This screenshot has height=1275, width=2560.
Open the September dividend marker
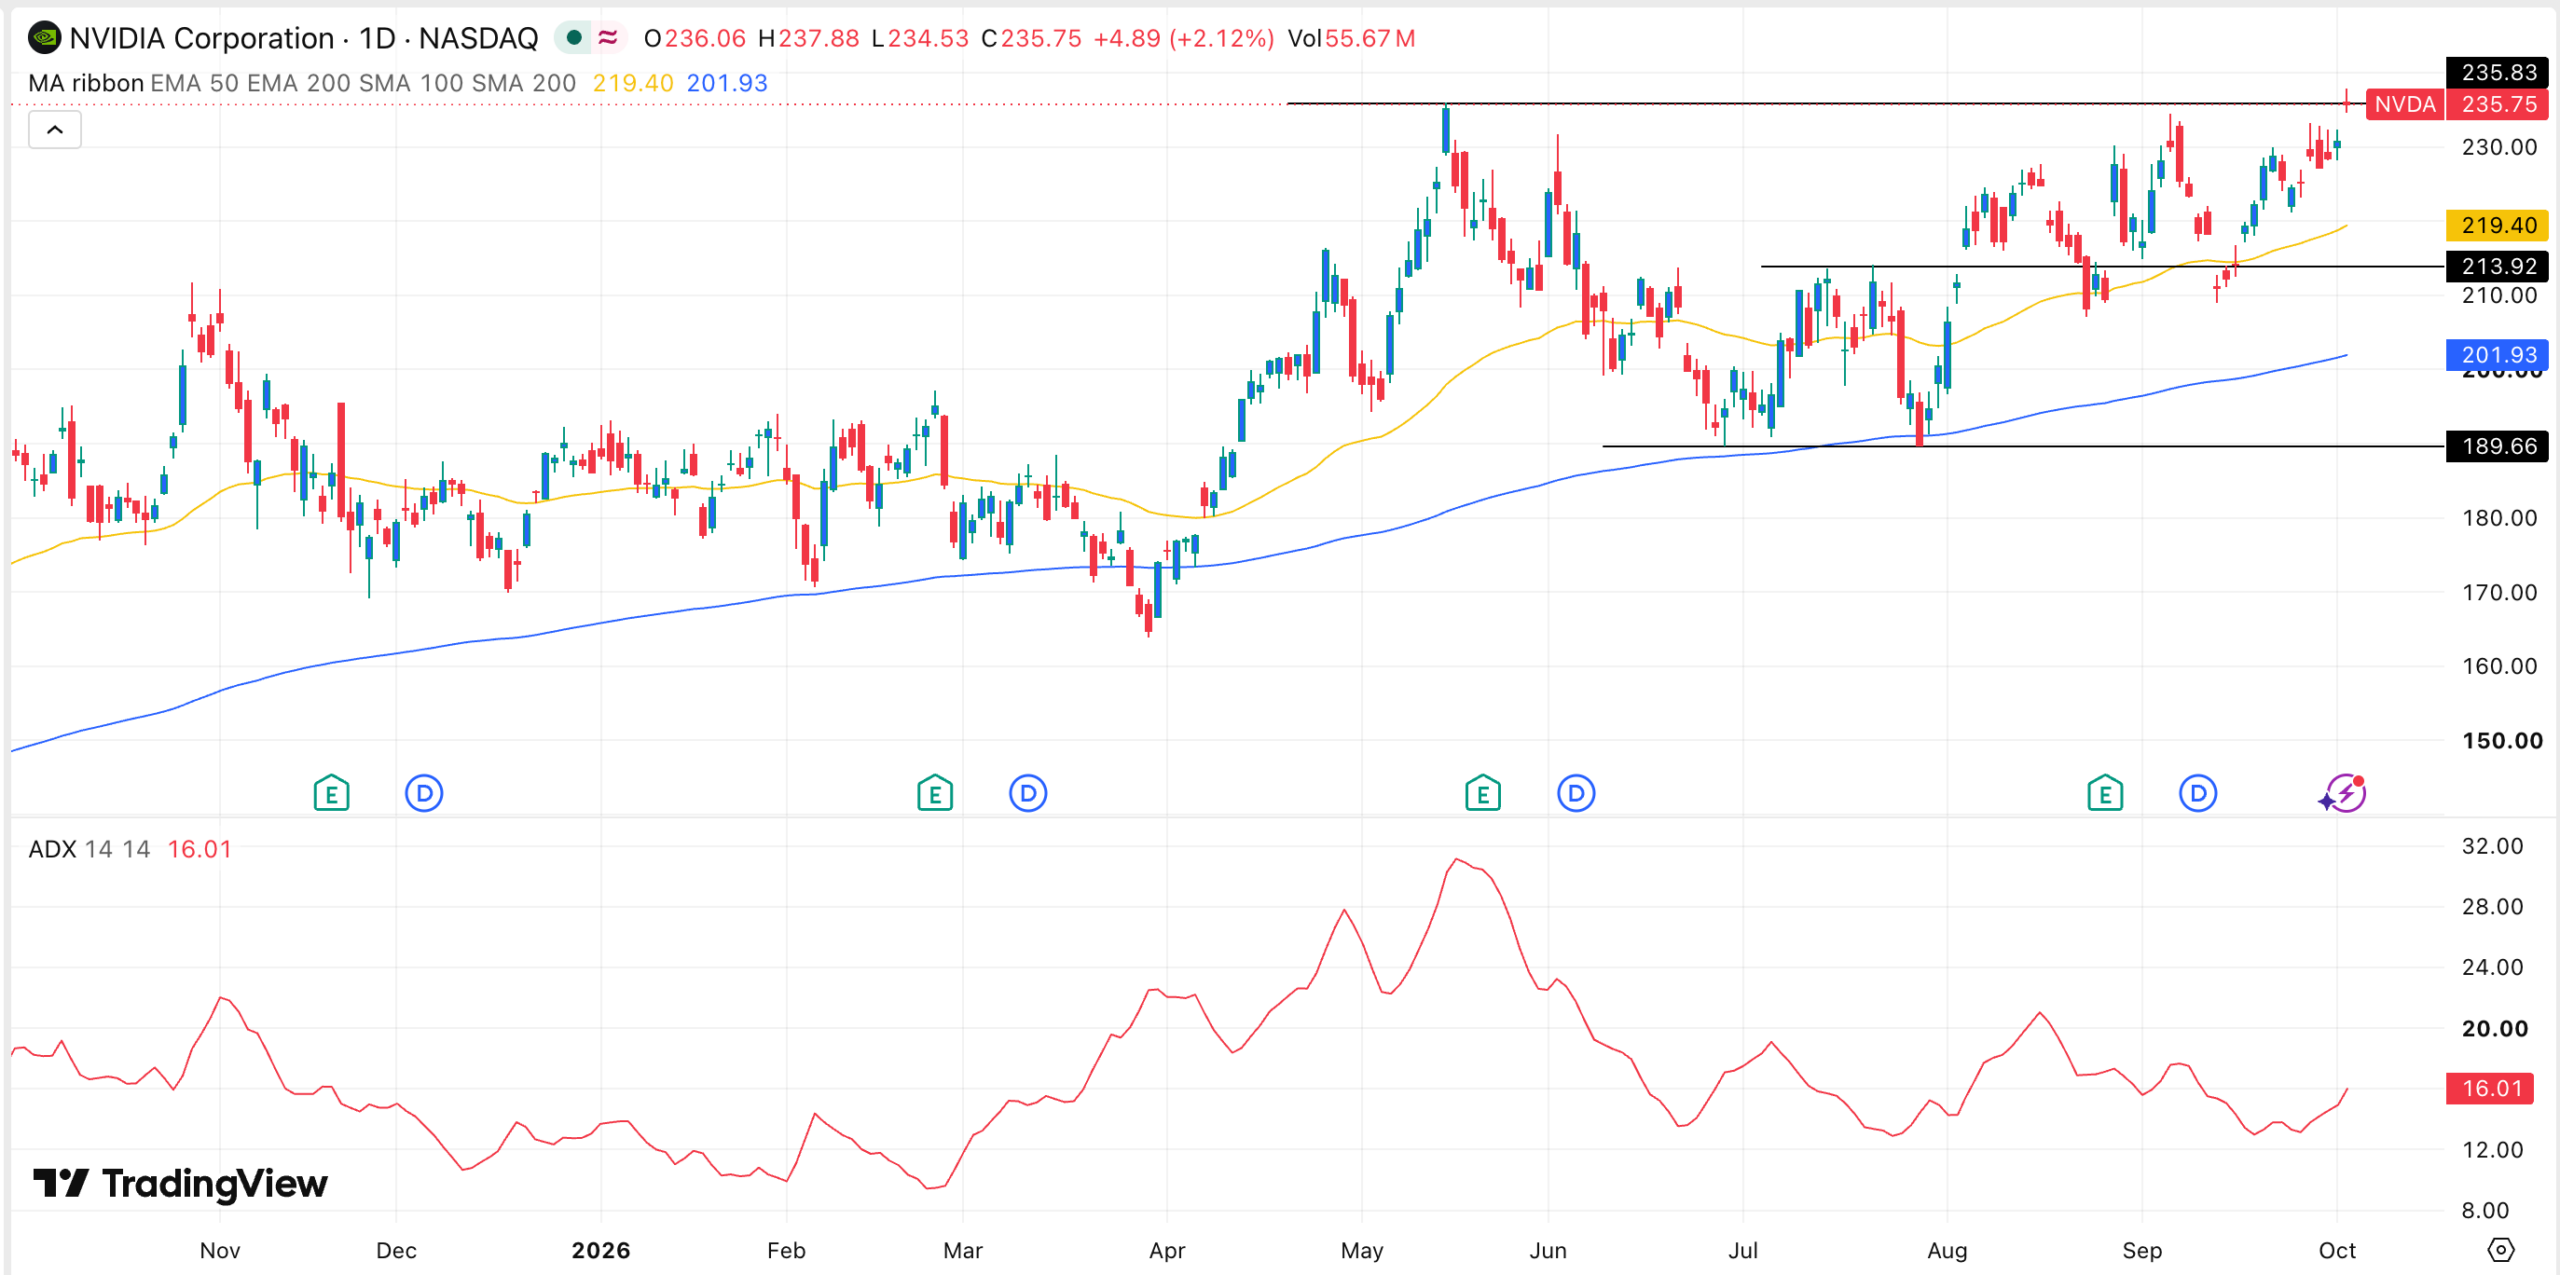coord(2198,794)
